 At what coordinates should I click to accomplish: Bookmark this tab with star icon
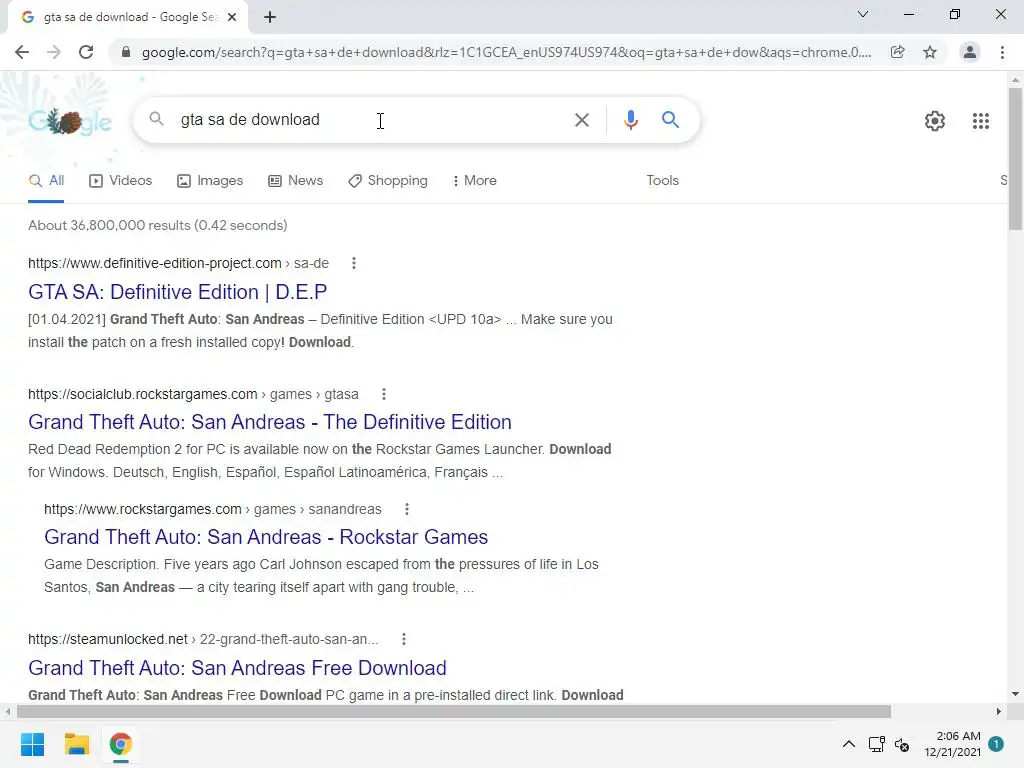pyautogui.click(x=930, y=52)
